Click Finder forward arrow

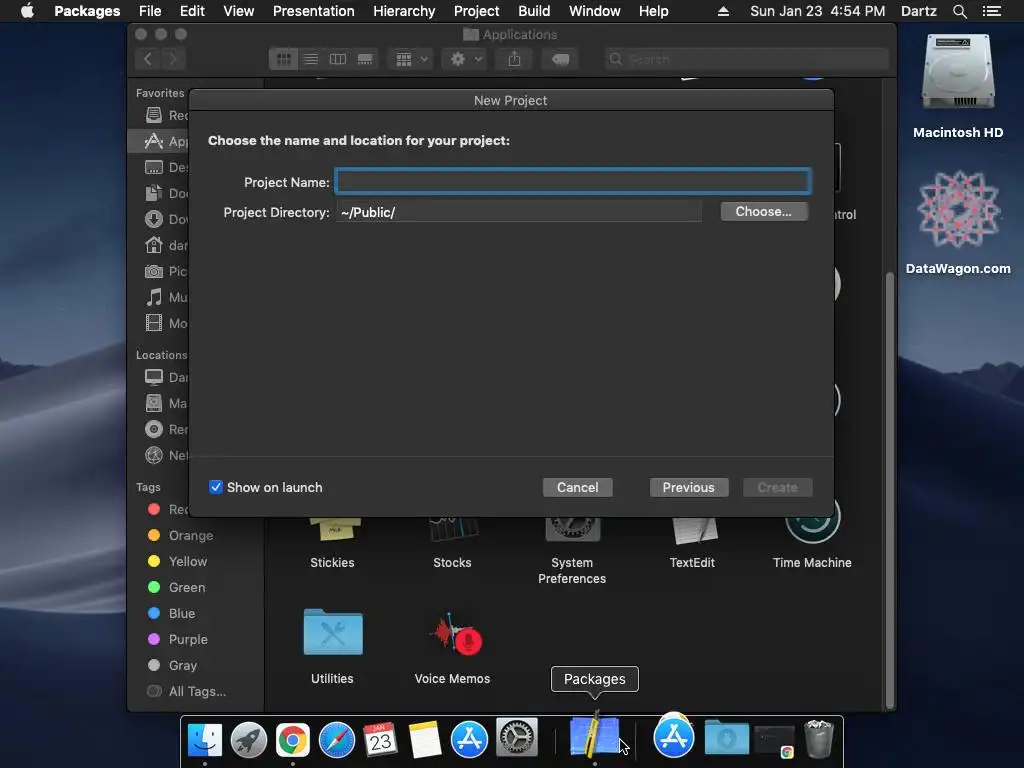tap(173, 59)
